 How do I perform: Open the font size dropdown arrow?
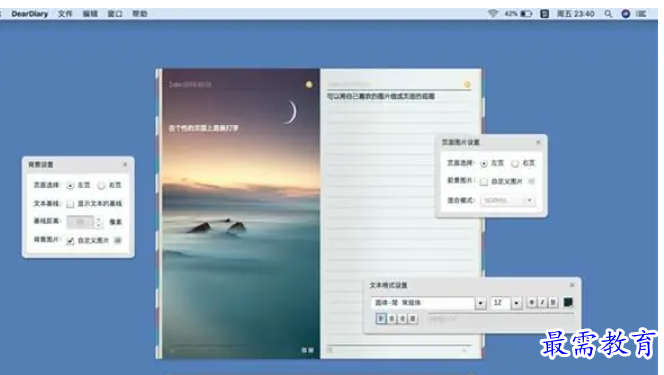[516, 303]
